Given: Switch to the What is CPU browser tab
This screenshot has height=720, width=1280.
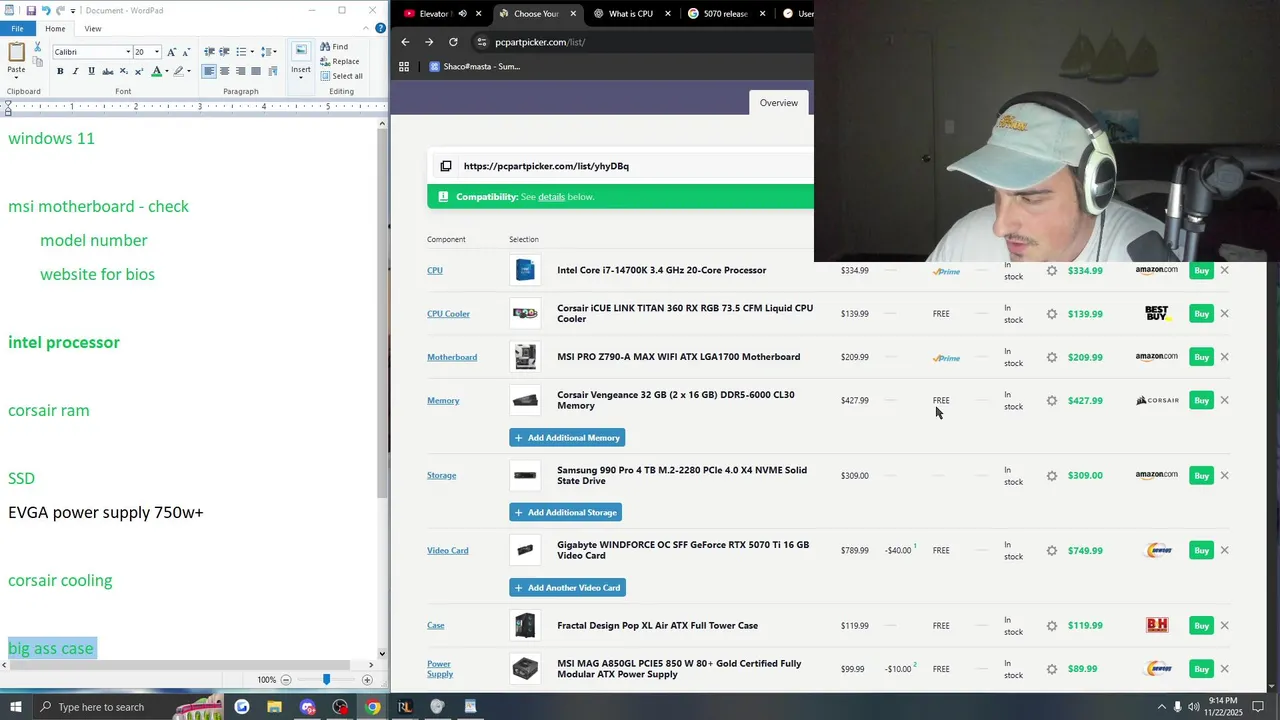Looking at the screenshot, I should click(x=630, y=14).
